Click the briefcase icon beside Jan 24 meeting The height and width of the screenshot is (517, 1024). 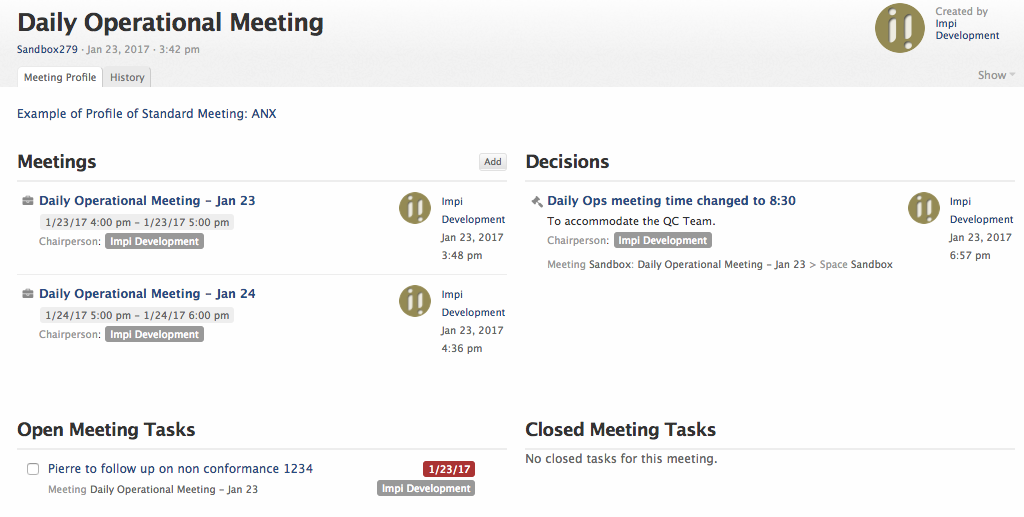pyautogui.click(x=28, y=294)
